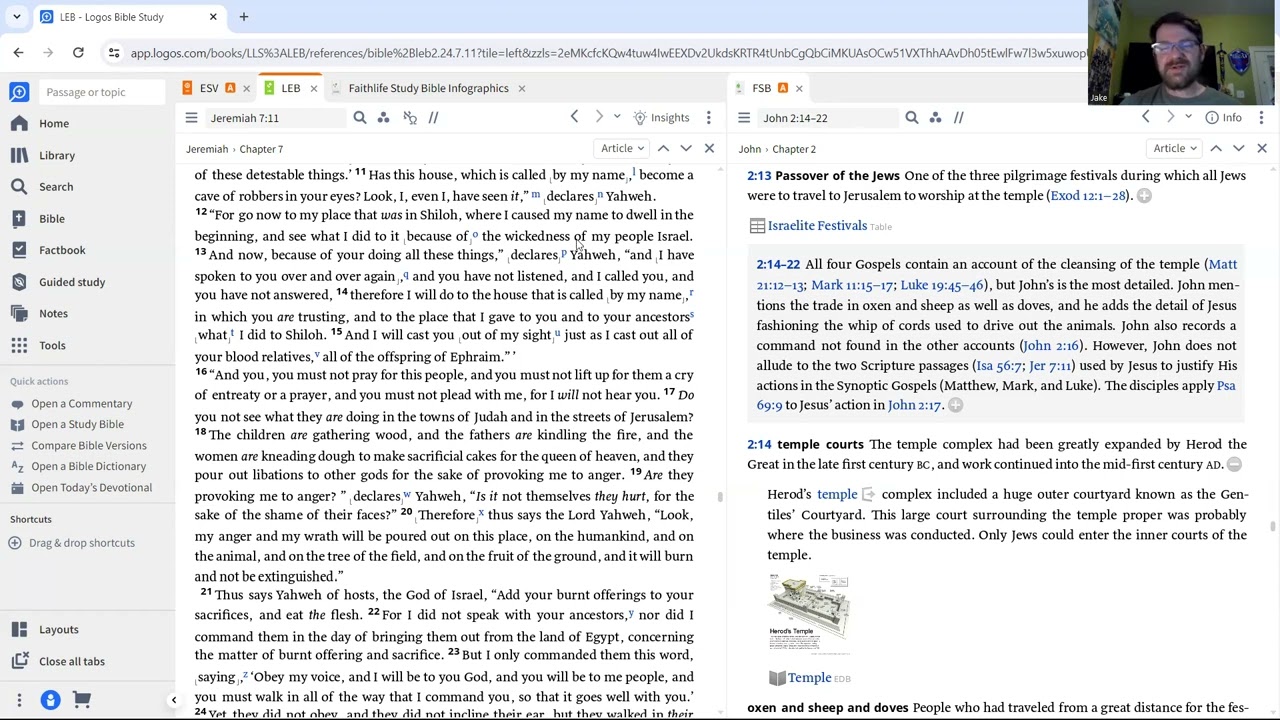
Task: Open the LEB panel kebab menu
Action: [708, 118]
